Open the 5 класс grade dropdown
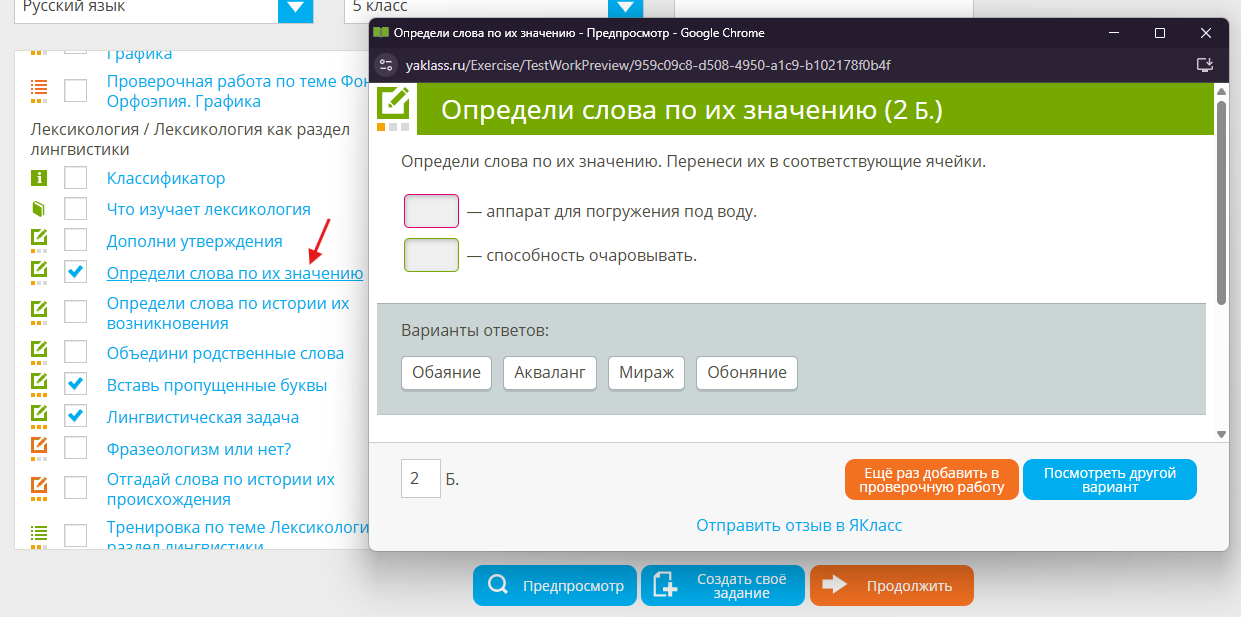 626,8
